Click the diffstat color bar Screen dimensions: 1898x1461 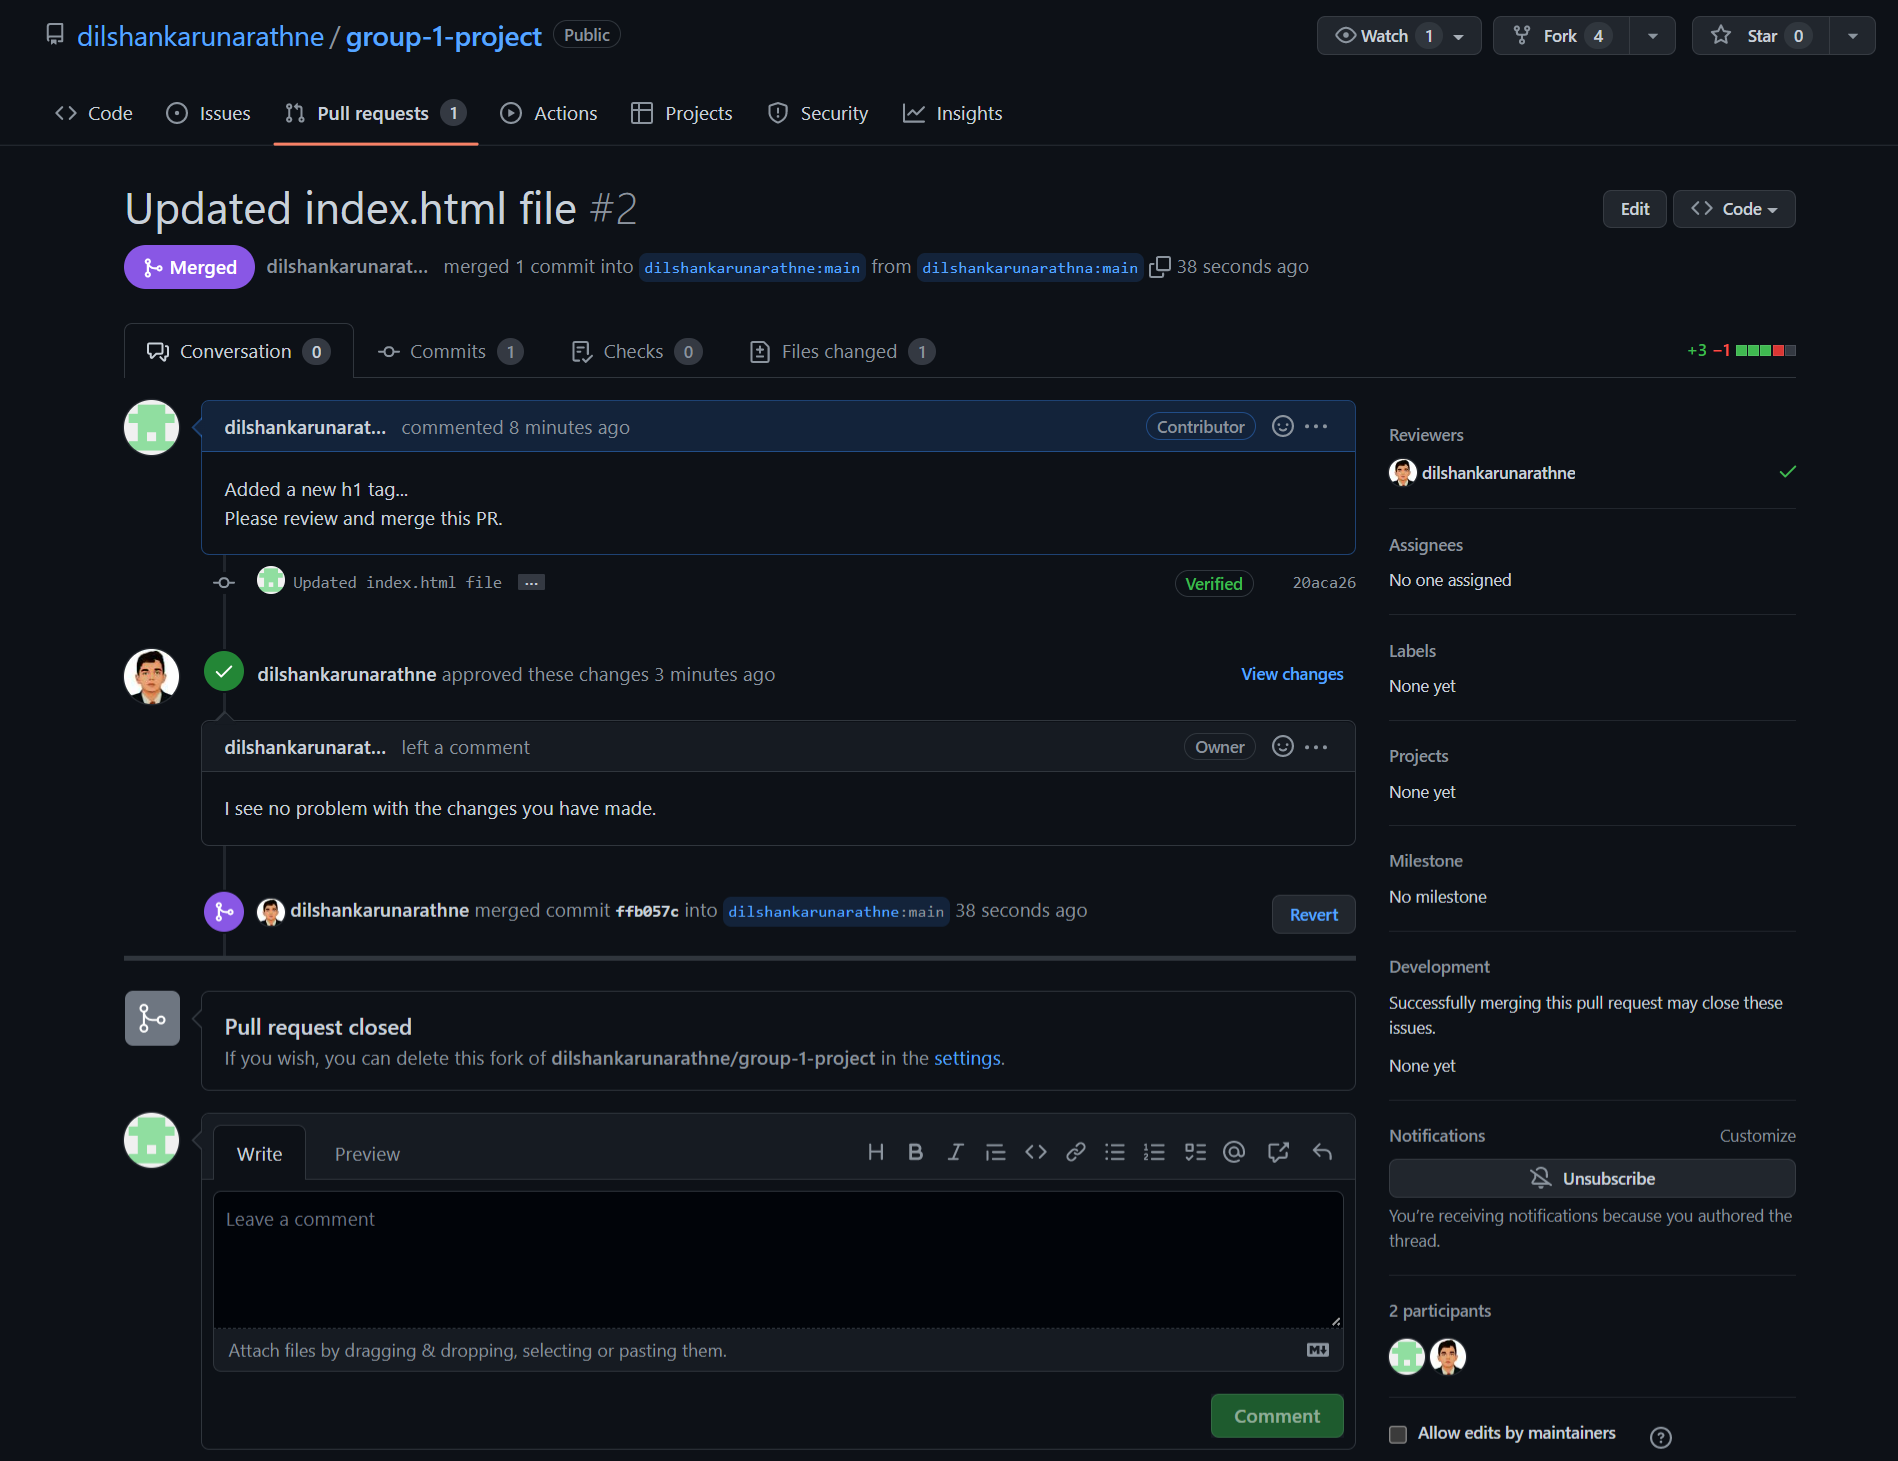1765,351
